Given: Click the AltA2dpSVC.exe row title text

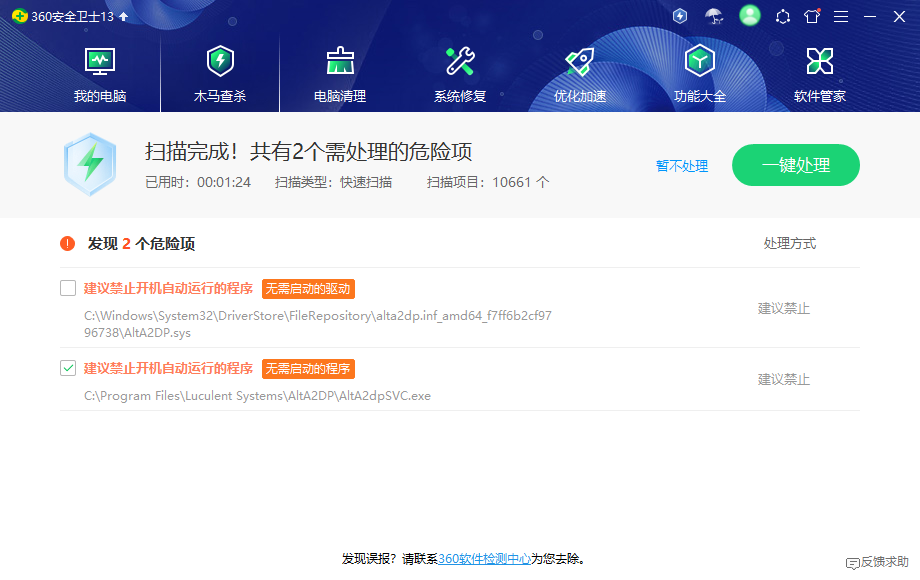Looking at the screenshot, I should pos(168,368).
